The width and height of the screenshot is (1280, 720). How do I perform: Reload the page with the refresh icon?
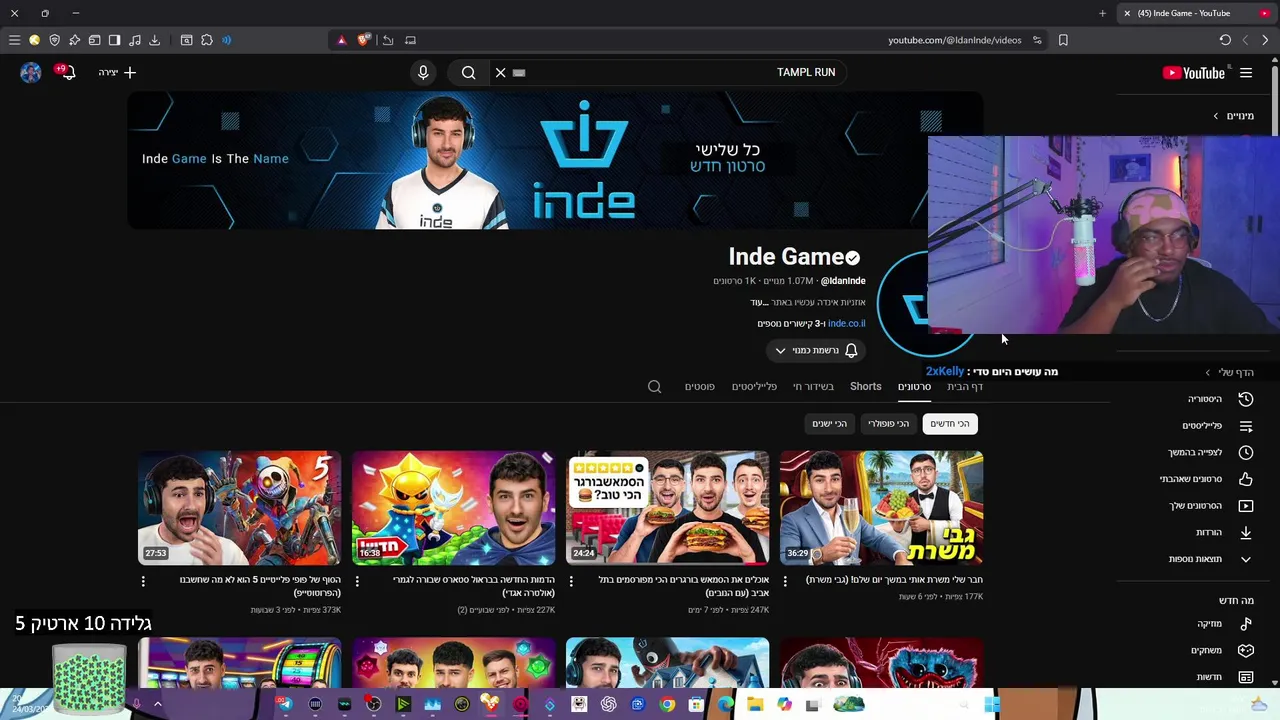(x=1225, y=40)
